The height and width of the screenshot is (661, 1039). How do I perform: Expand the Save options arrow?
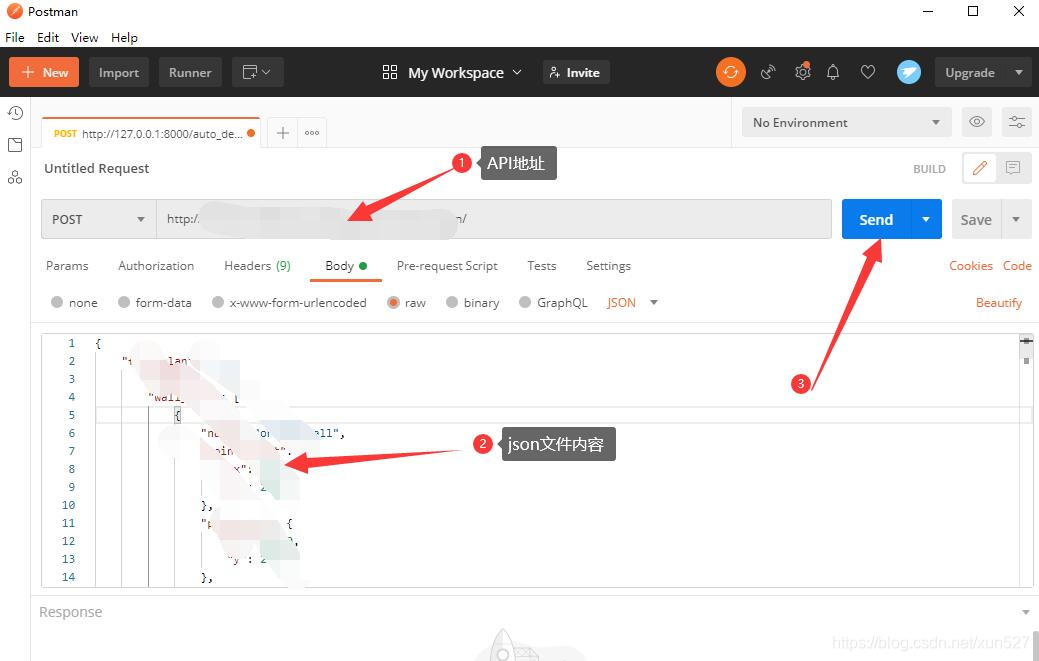1016,219
